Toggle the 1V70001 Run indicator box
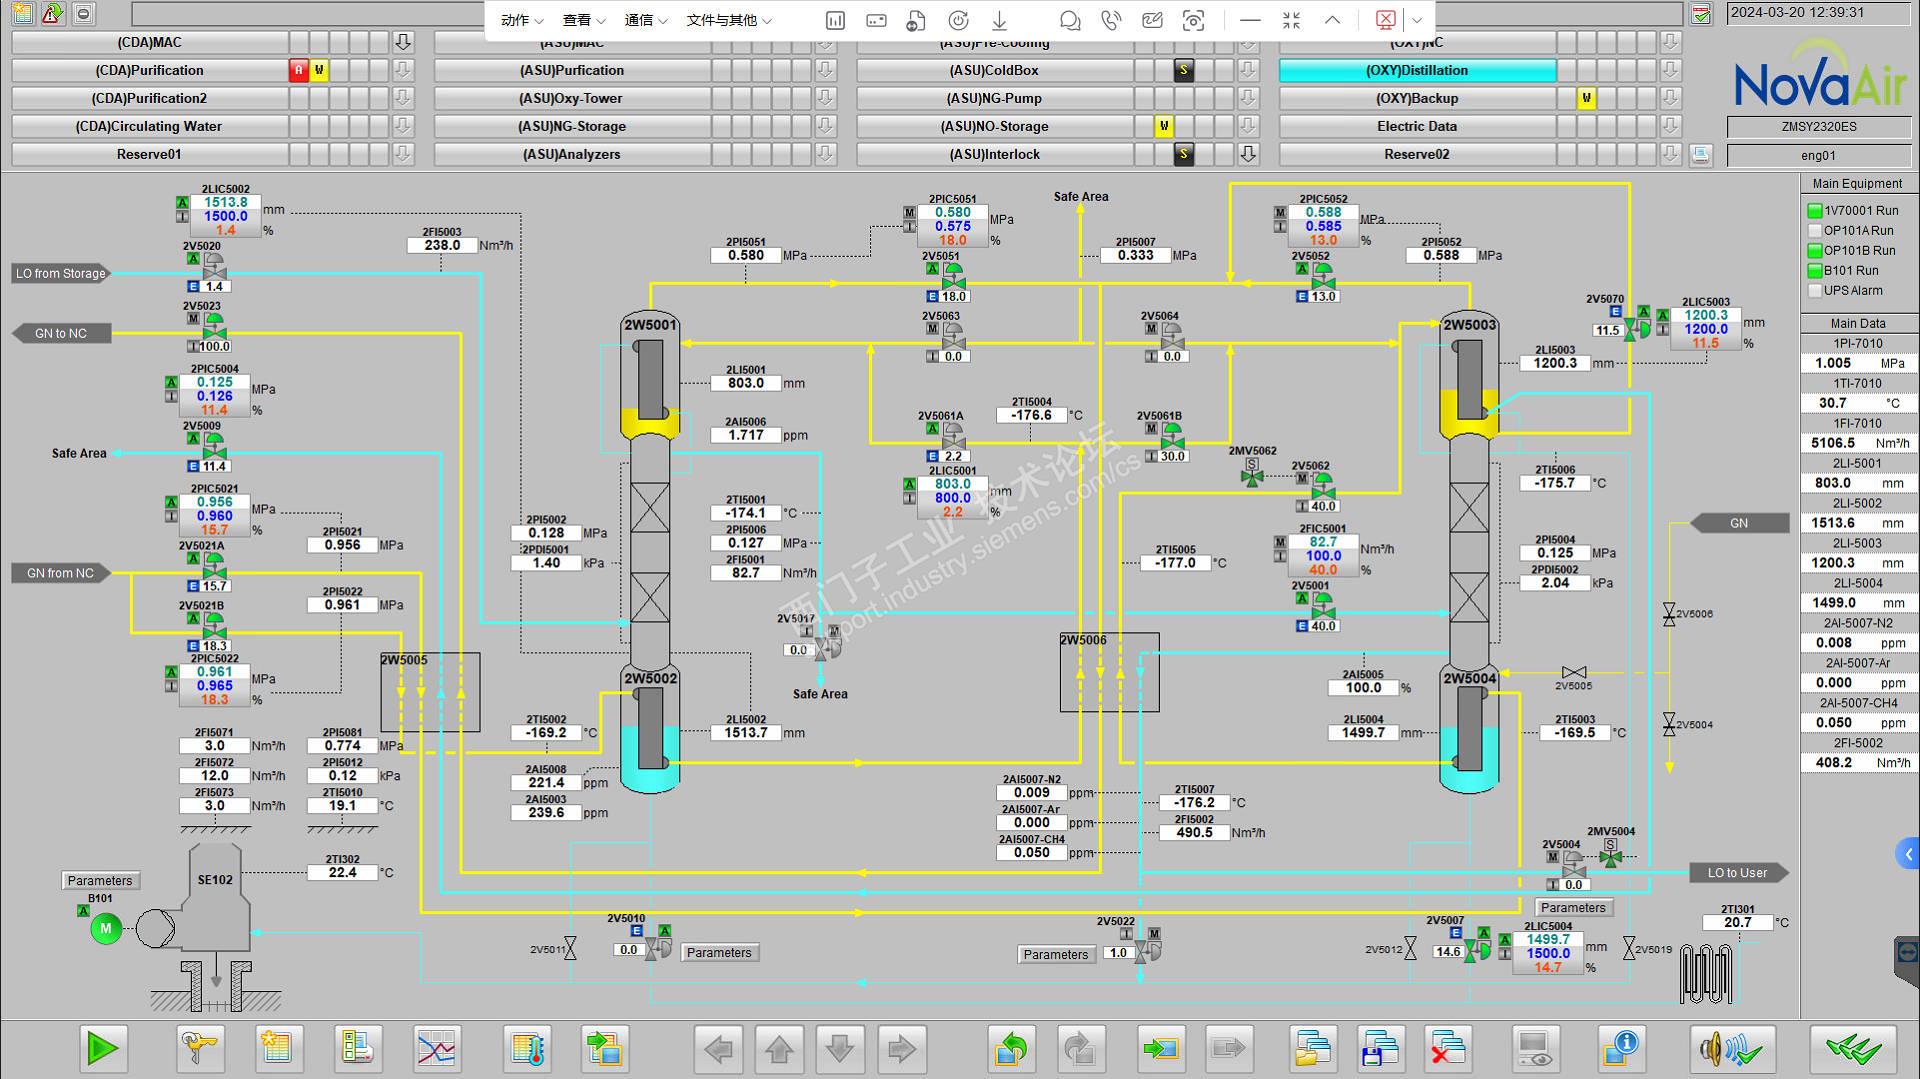This screenshot has height=1079, width=1920. [x=1815, y=211]
